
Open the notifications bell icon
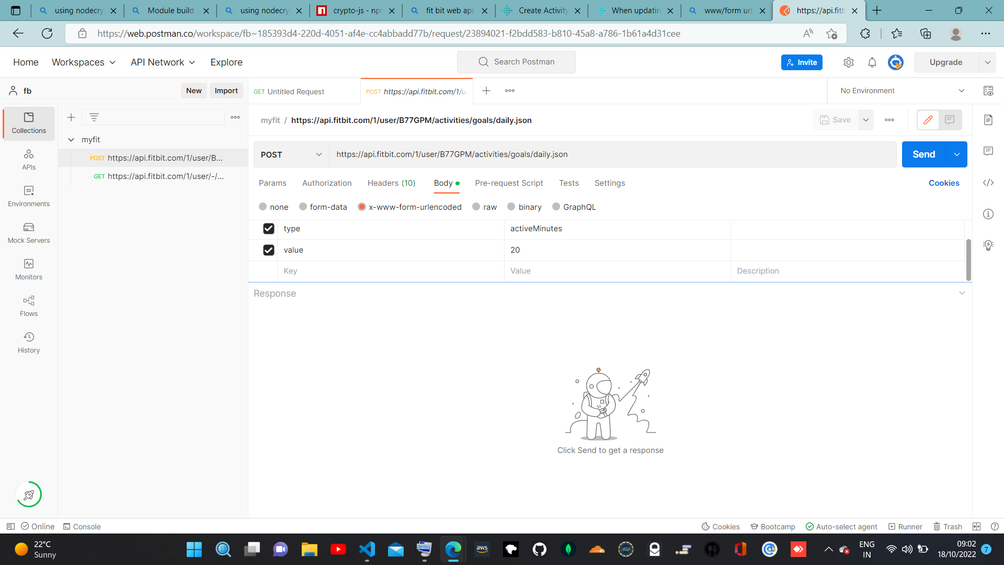coord(872,62)
